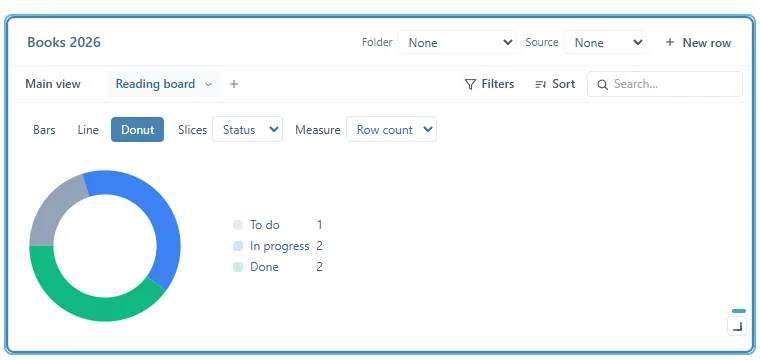Click the New row button
Viewport: 760px width, 360px height.
tap(698, 43)
